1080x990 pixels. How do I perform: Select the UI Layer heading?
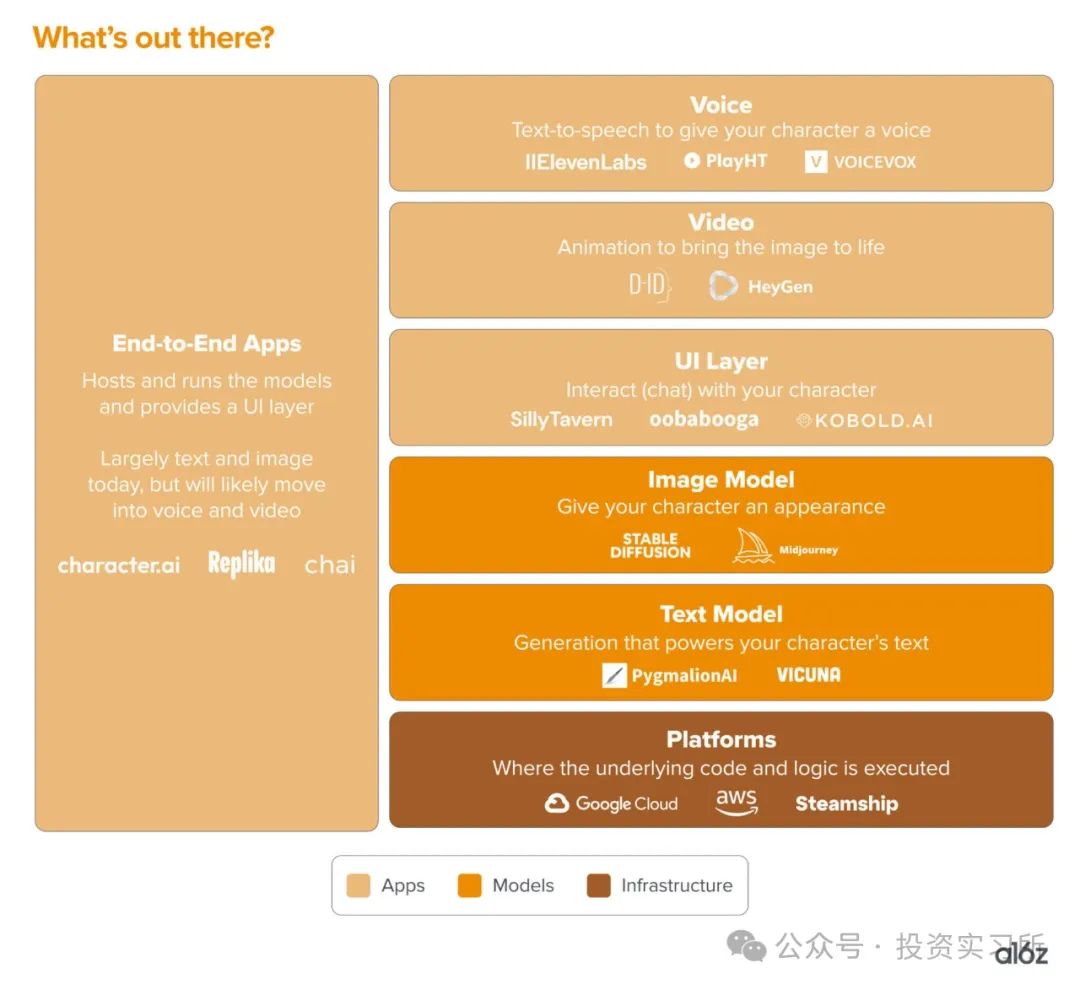tap(721, 361)
